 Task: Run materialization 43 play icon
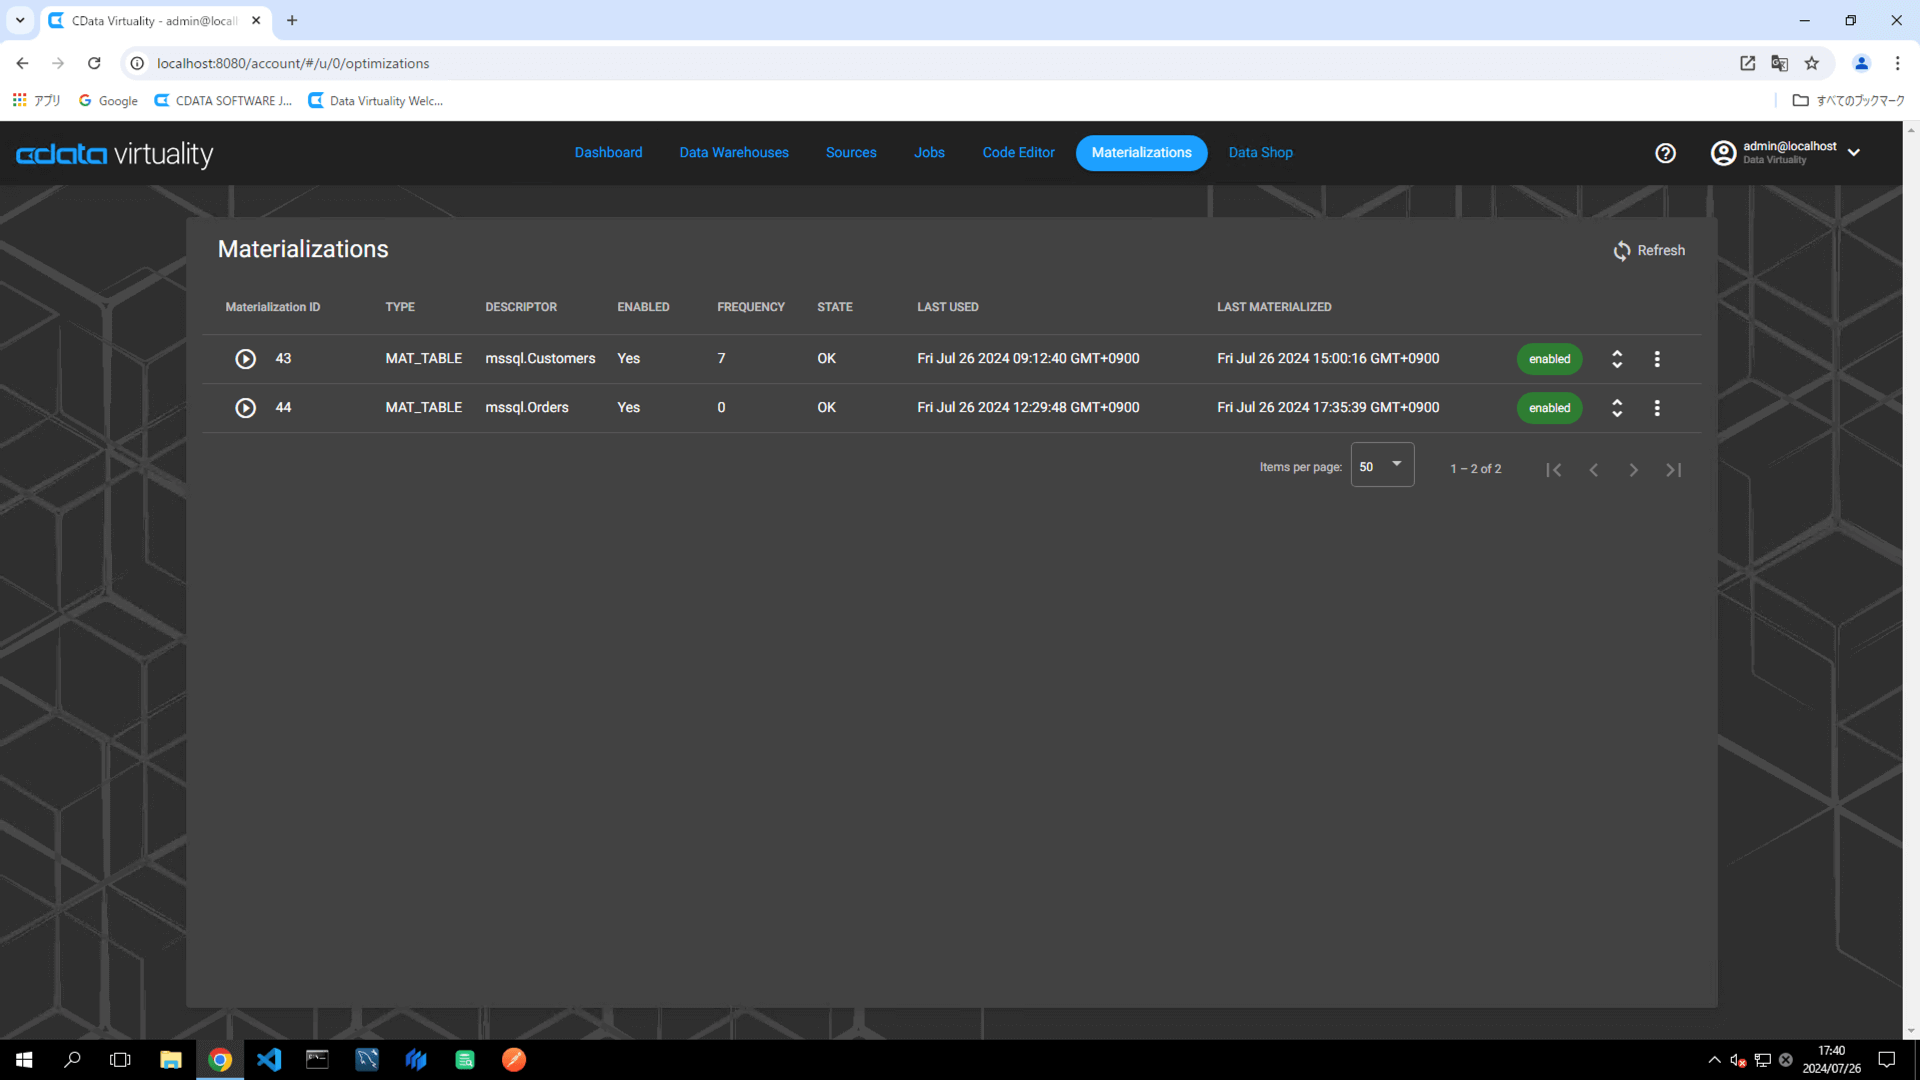pos(245,359)
